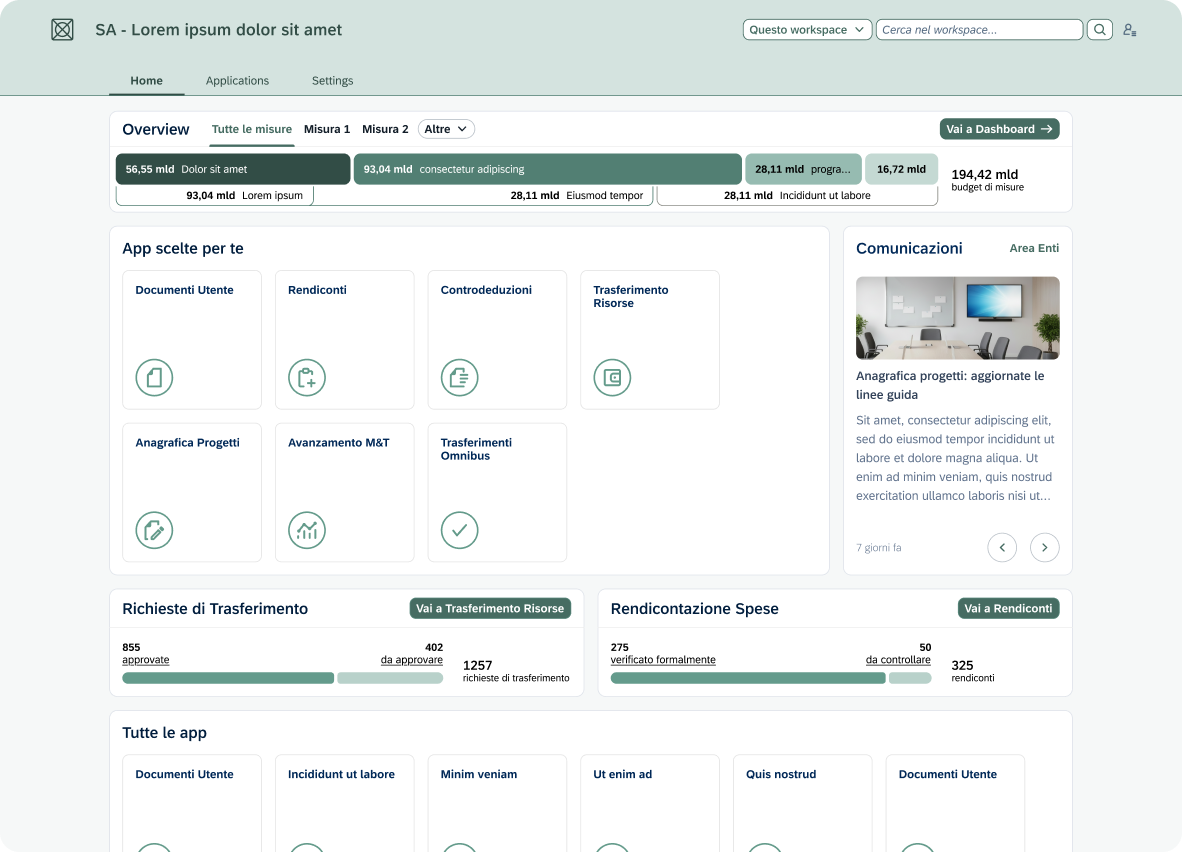Click the Trasferimento Risorse card icon
This screenshot has width=1182, height=853.
[612, 377]
